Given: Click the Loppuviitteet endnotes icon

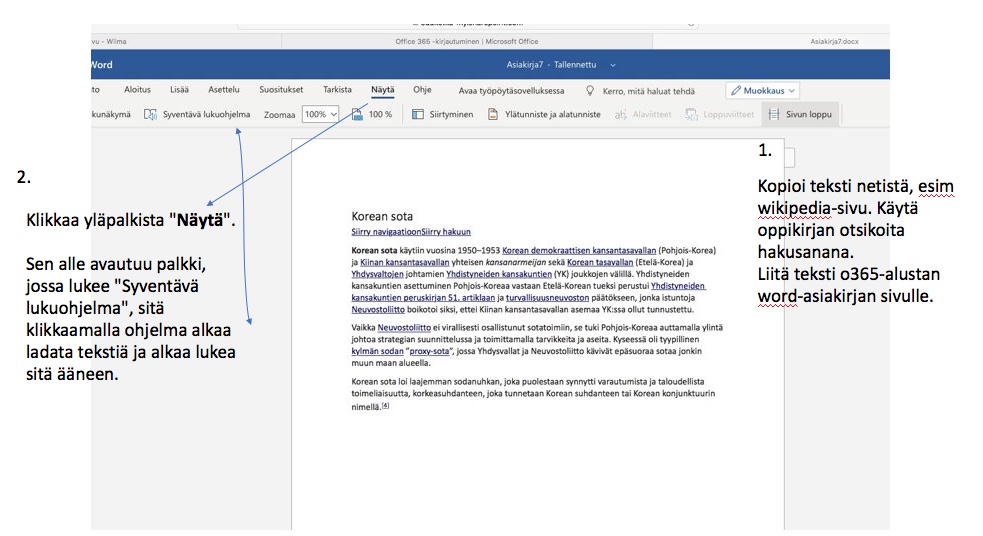Looking at the screenshot, I should pos(692,115).
